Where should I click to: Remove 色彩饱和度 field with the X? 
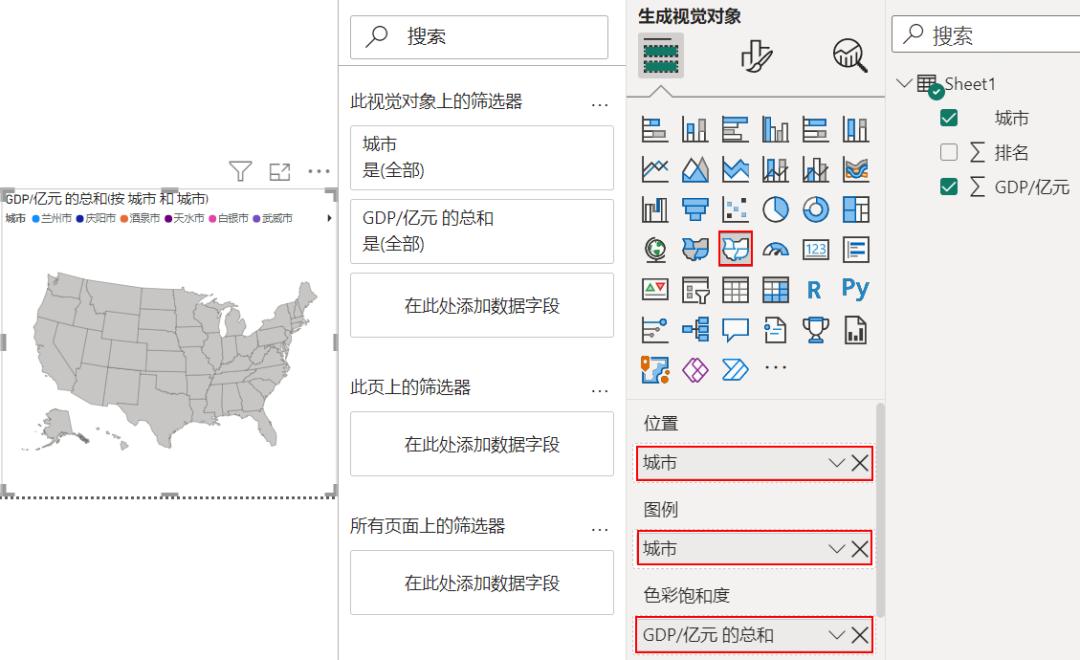click(862, 634)
